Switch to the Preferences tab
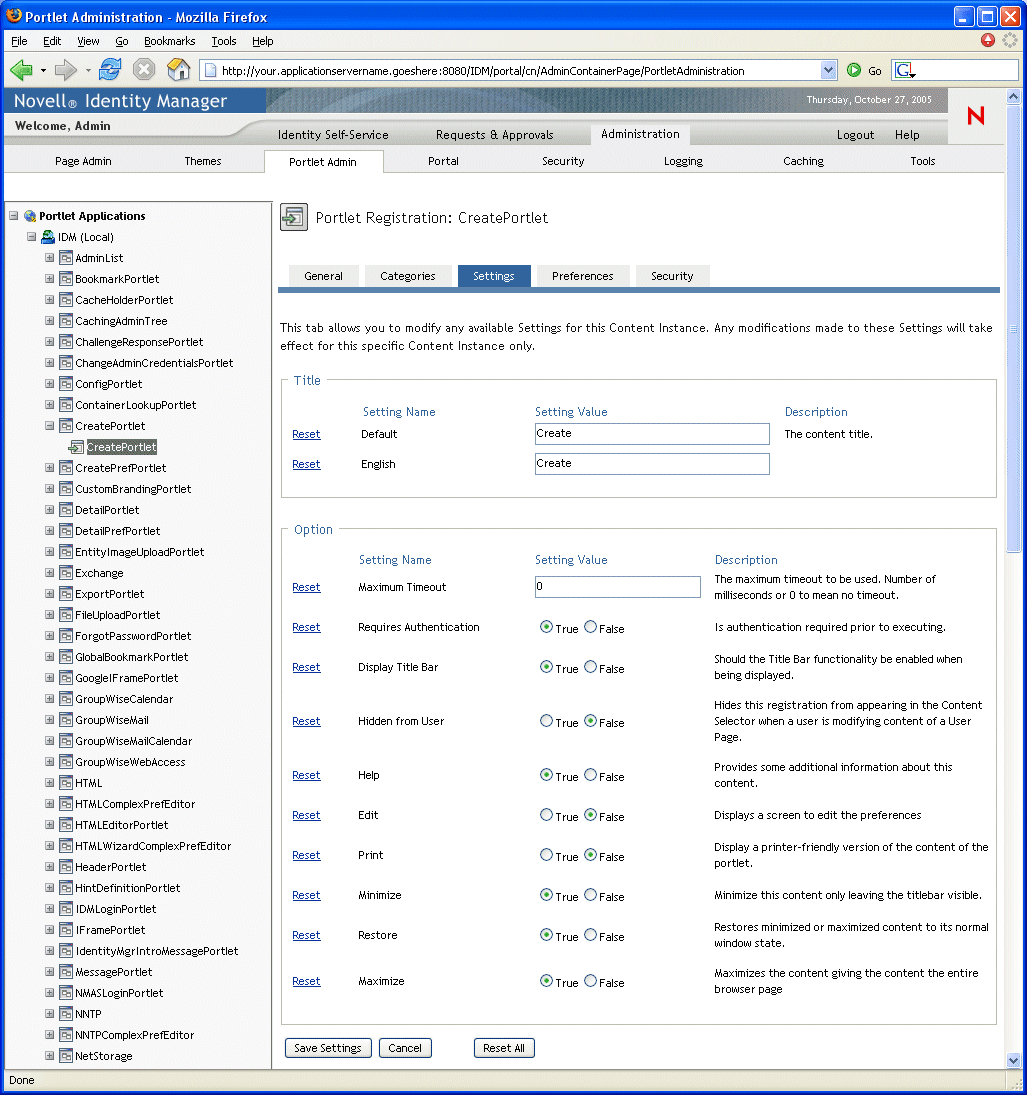 click(582, 276)
